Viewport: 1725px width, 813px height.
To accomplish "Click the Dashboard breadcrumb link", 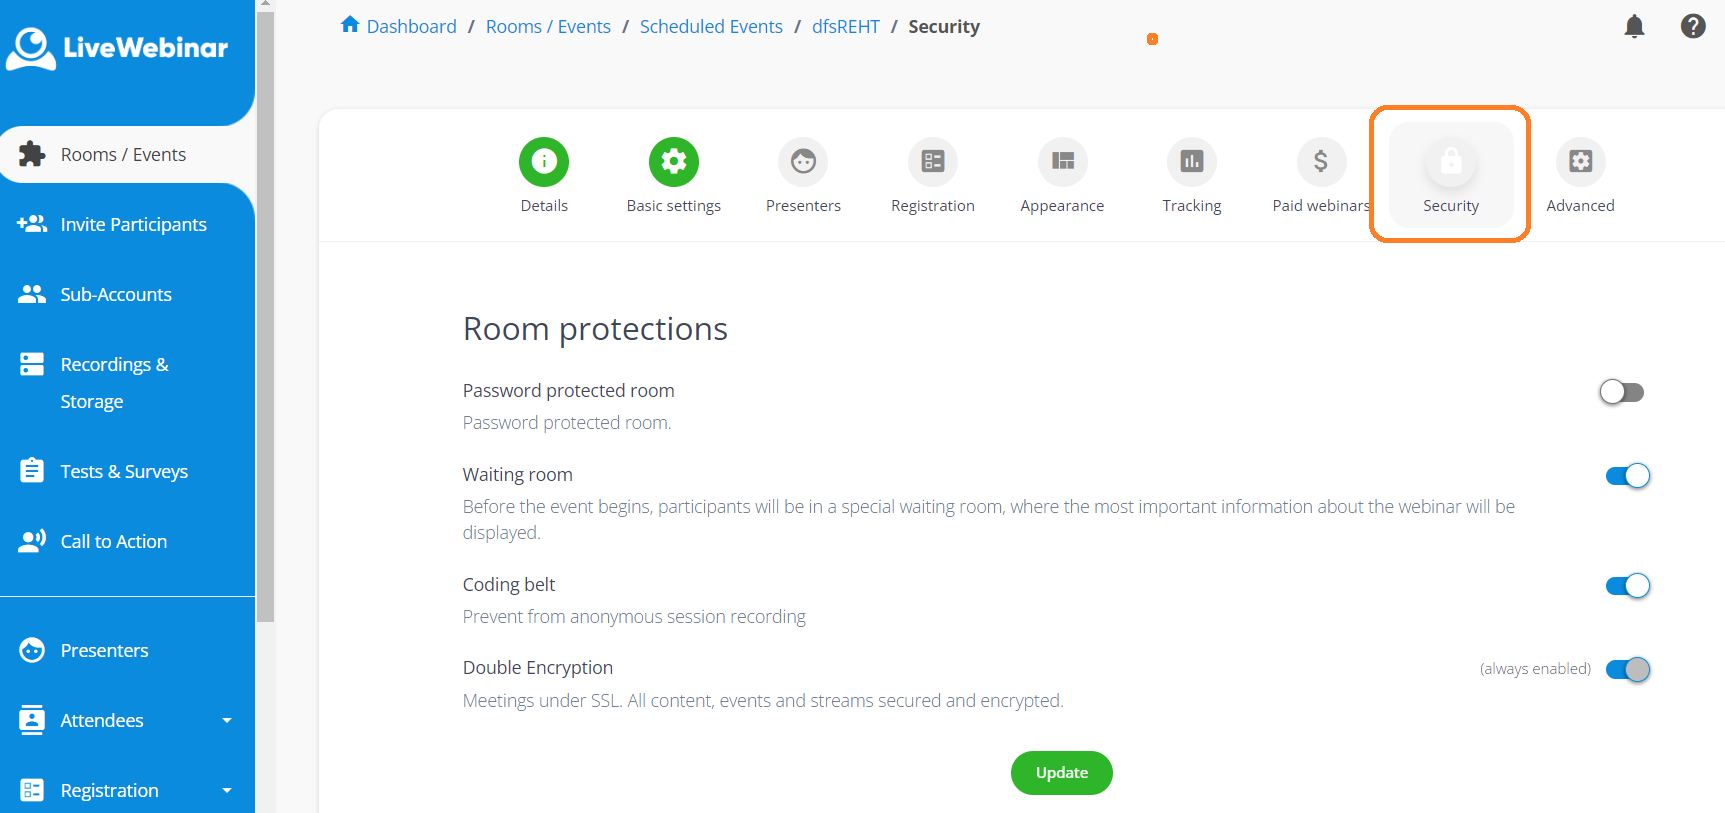I will (411, 27).
